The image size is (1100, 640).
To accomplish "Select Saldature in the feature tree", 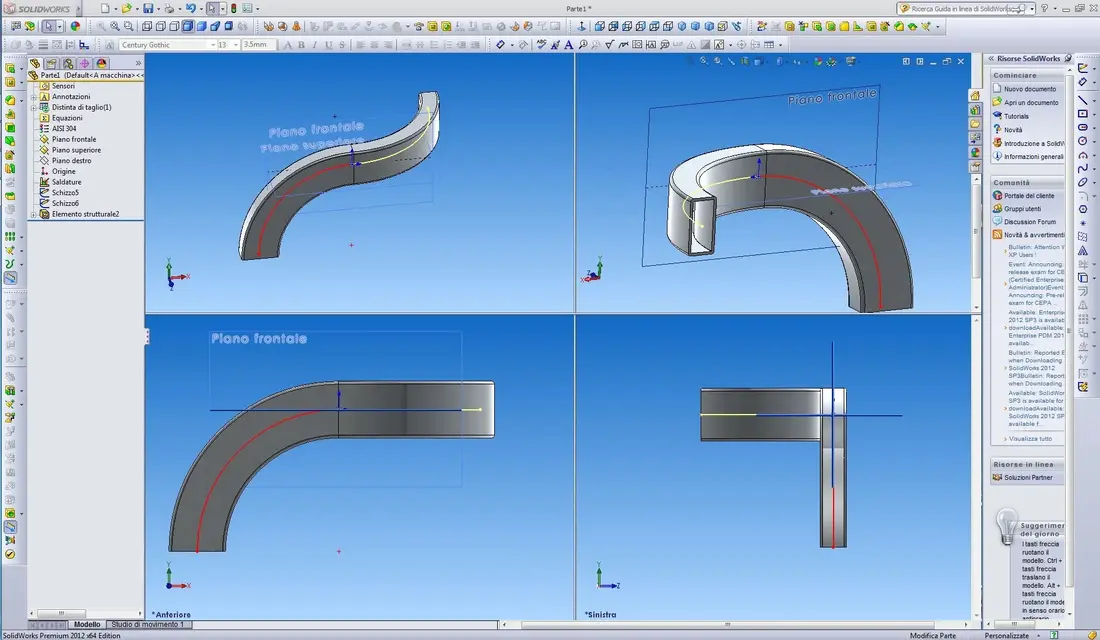I will coord(66,182).
